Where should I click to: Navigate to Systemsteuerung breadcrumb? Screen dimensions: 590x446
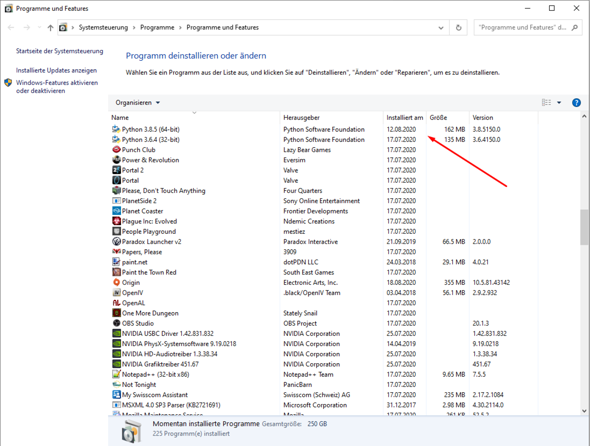[103, 27]
